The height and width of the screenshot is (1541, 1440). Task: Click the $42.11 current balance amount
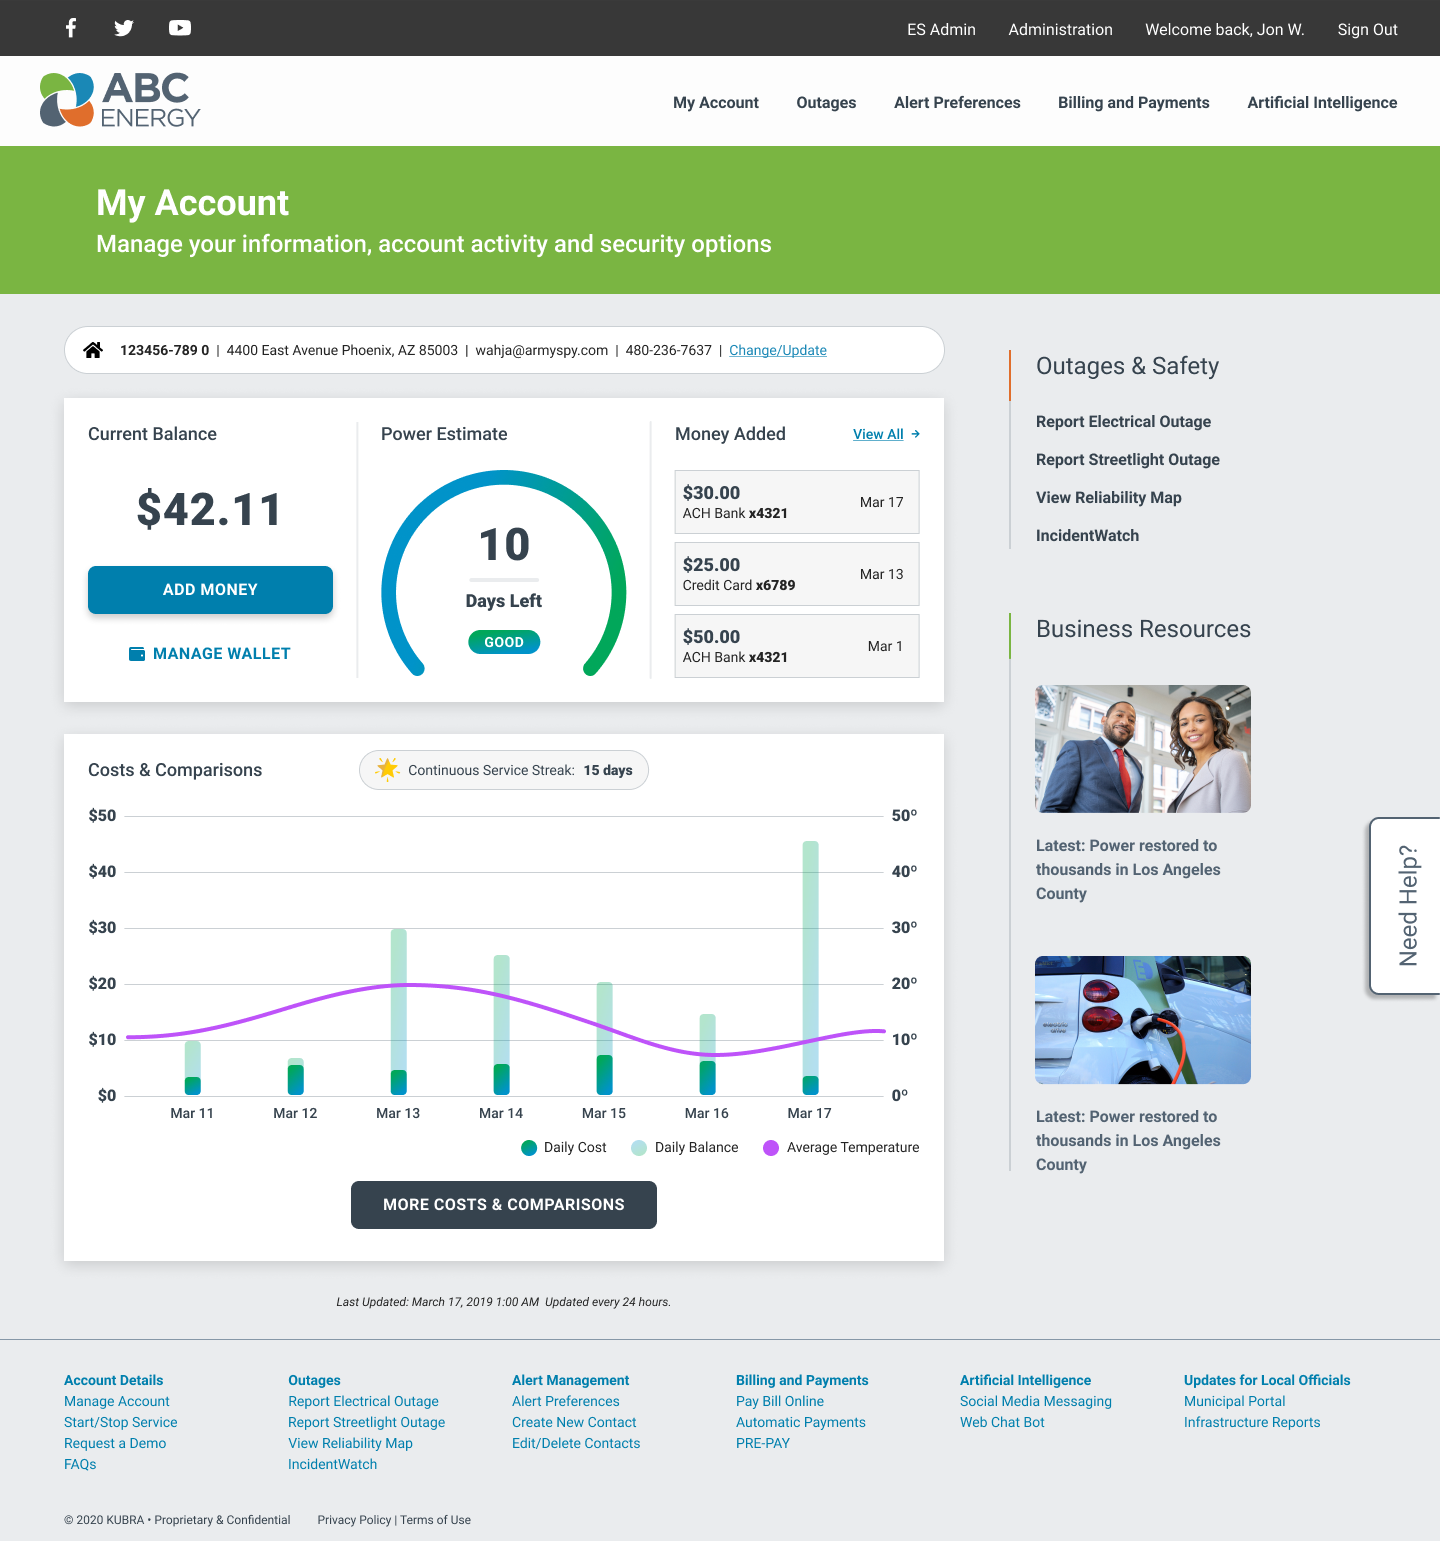(x=210, y=510)
